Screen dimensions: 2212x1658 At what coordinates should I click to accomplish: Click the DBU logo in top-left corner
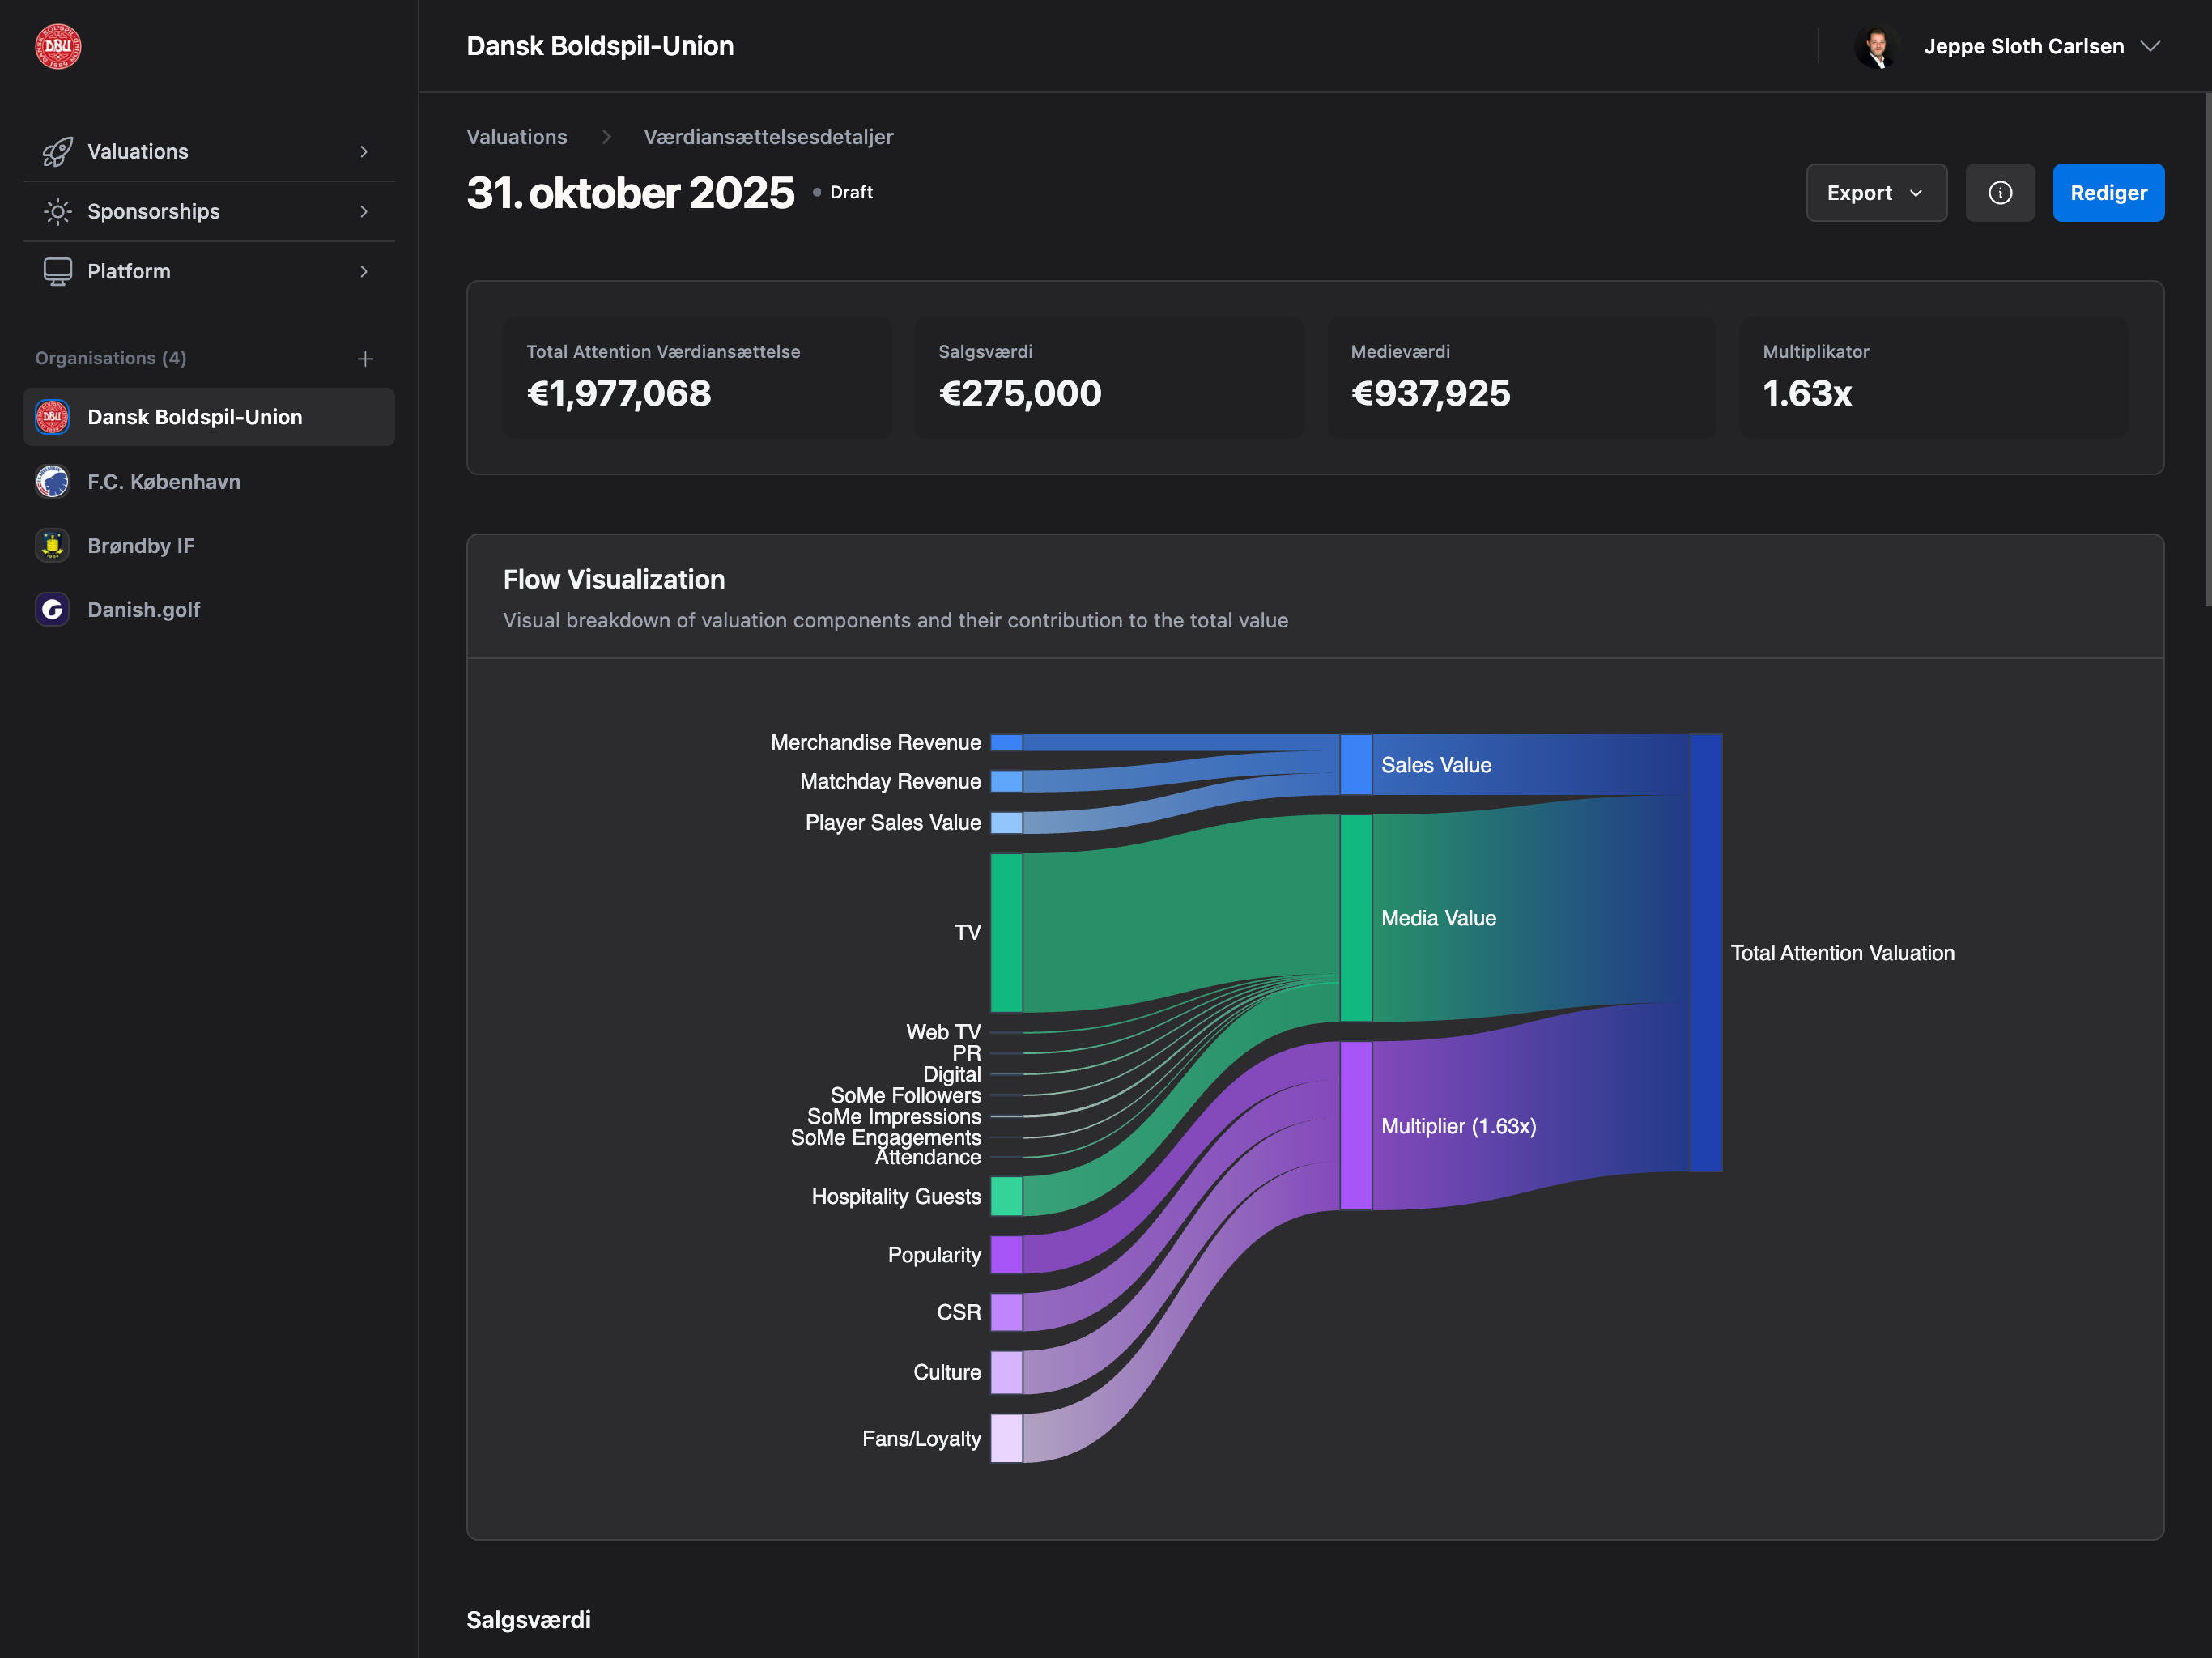coord(58,46)
